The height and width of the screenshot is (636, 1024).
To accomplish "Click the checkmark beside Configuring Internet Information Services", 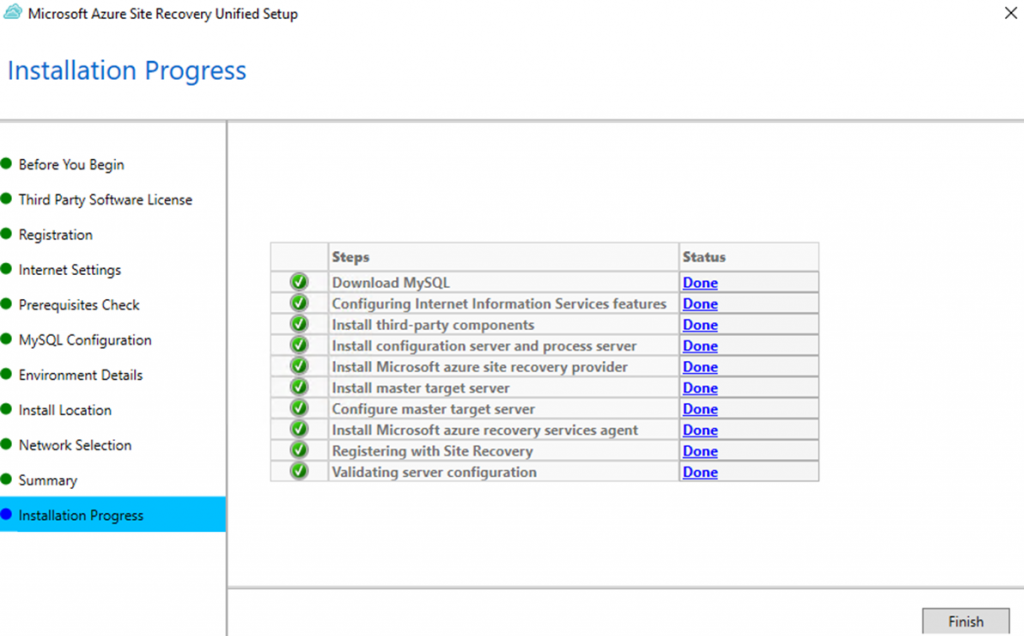I will pos(299,304).
